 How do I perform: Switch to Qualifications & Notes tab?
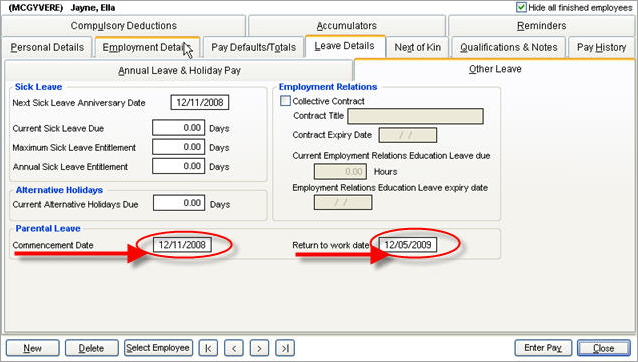pos(509,47)
